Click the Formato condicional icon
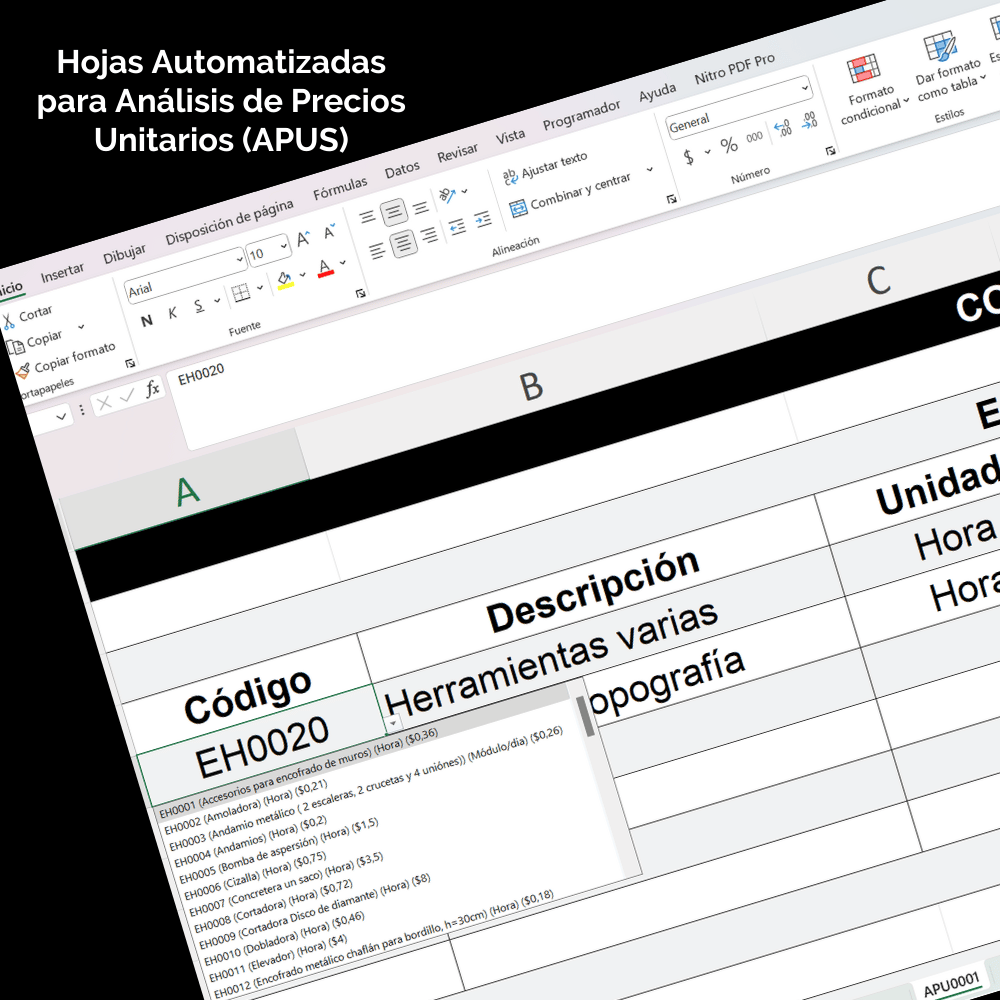Screen dimensions: 1000x1000 (862, 71)
